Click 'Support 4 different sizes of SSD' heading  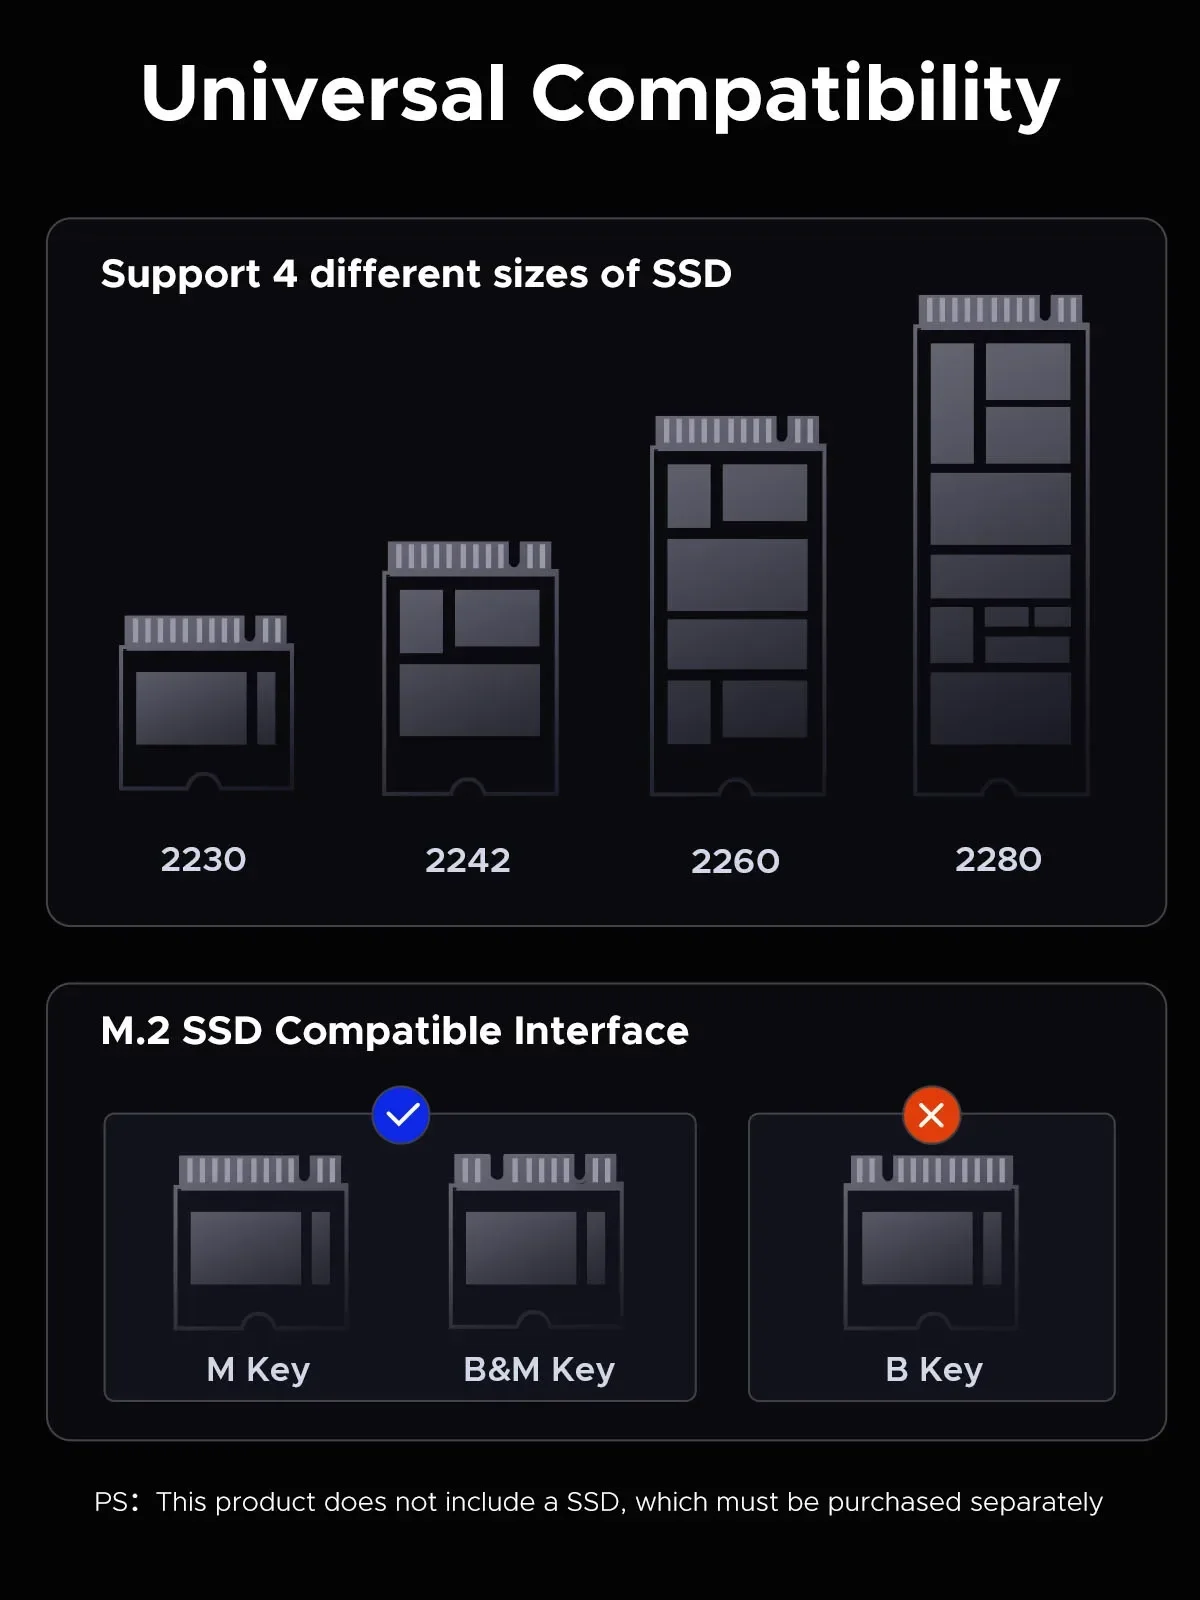[416, 274]
